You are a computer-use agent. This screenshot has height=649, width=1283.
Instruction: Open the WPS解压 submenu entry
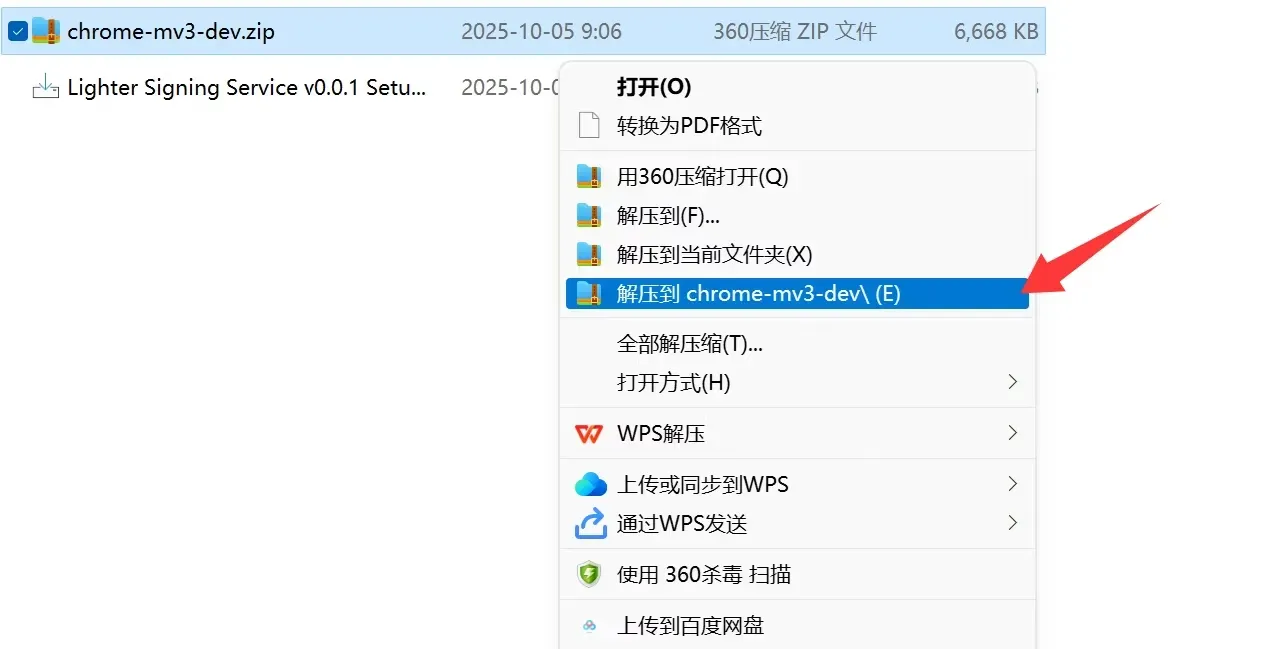click(x=797, y=434)
